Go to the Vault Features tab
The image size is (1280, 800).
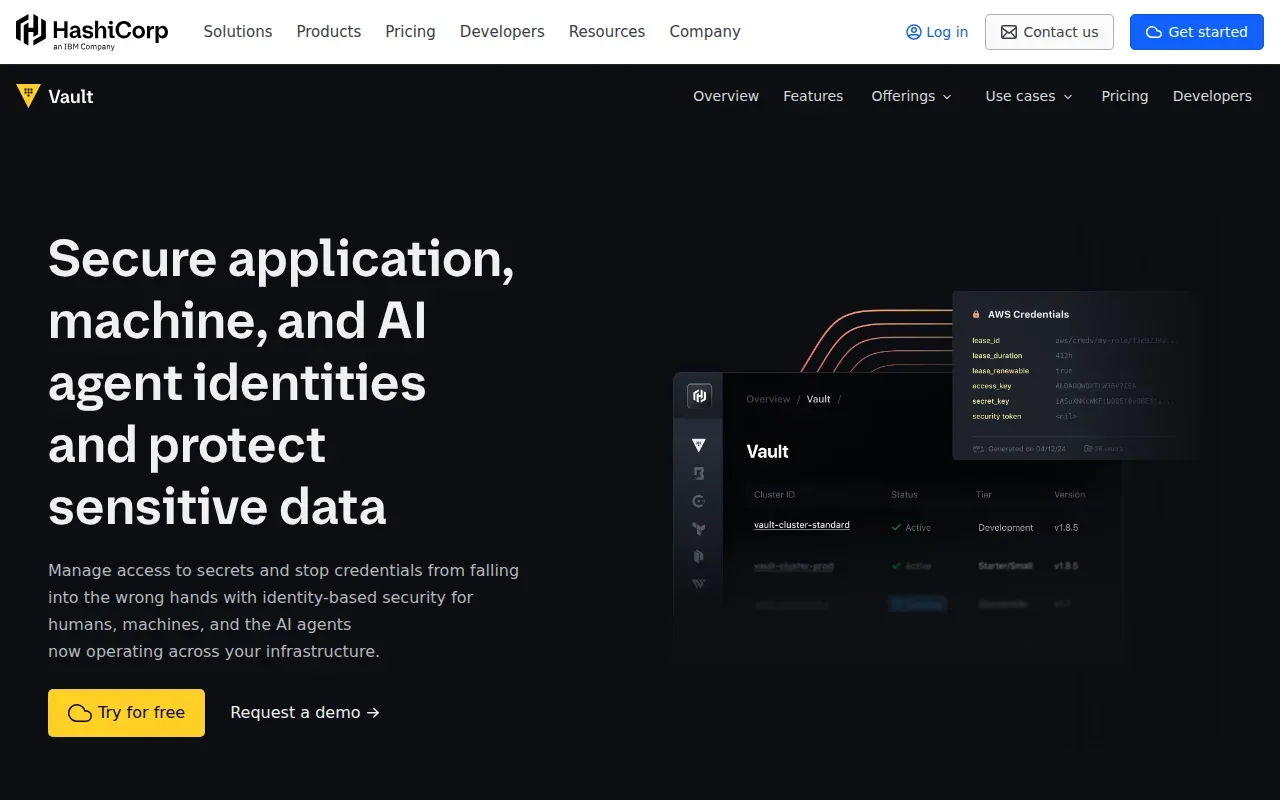[813, 96]
